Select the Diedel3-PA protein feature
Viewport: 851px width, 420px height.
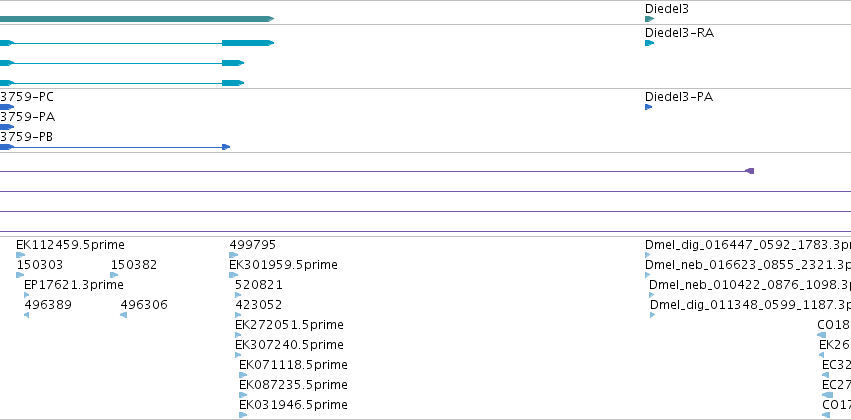[x=648, y=107]
